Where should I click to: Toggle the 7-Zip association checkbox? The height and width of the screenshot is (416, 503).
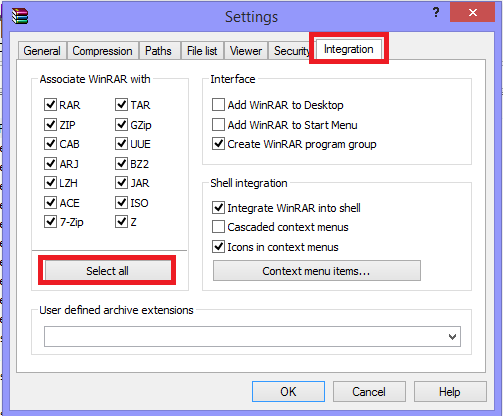pyautogui.click(x=50, y=222)
